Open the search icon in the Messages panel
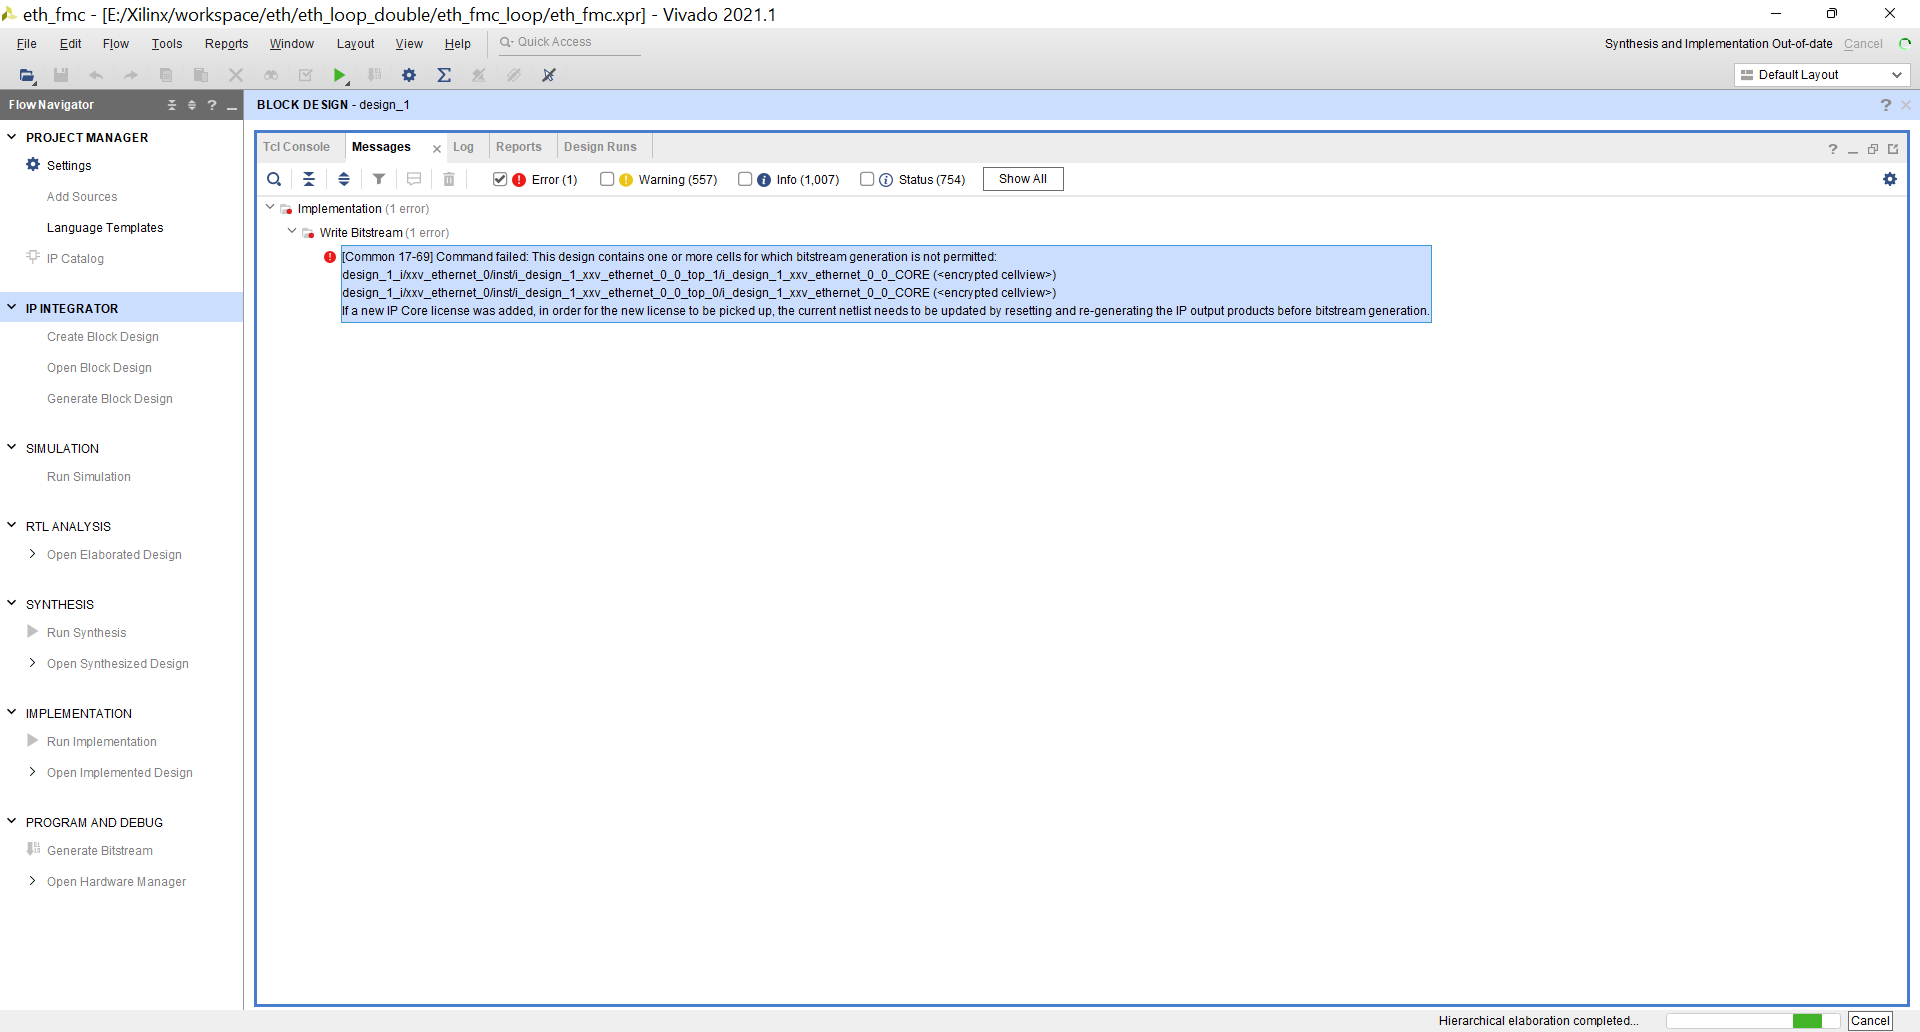This screenshot has width=1920, height=1032. [x=274, y=179]
